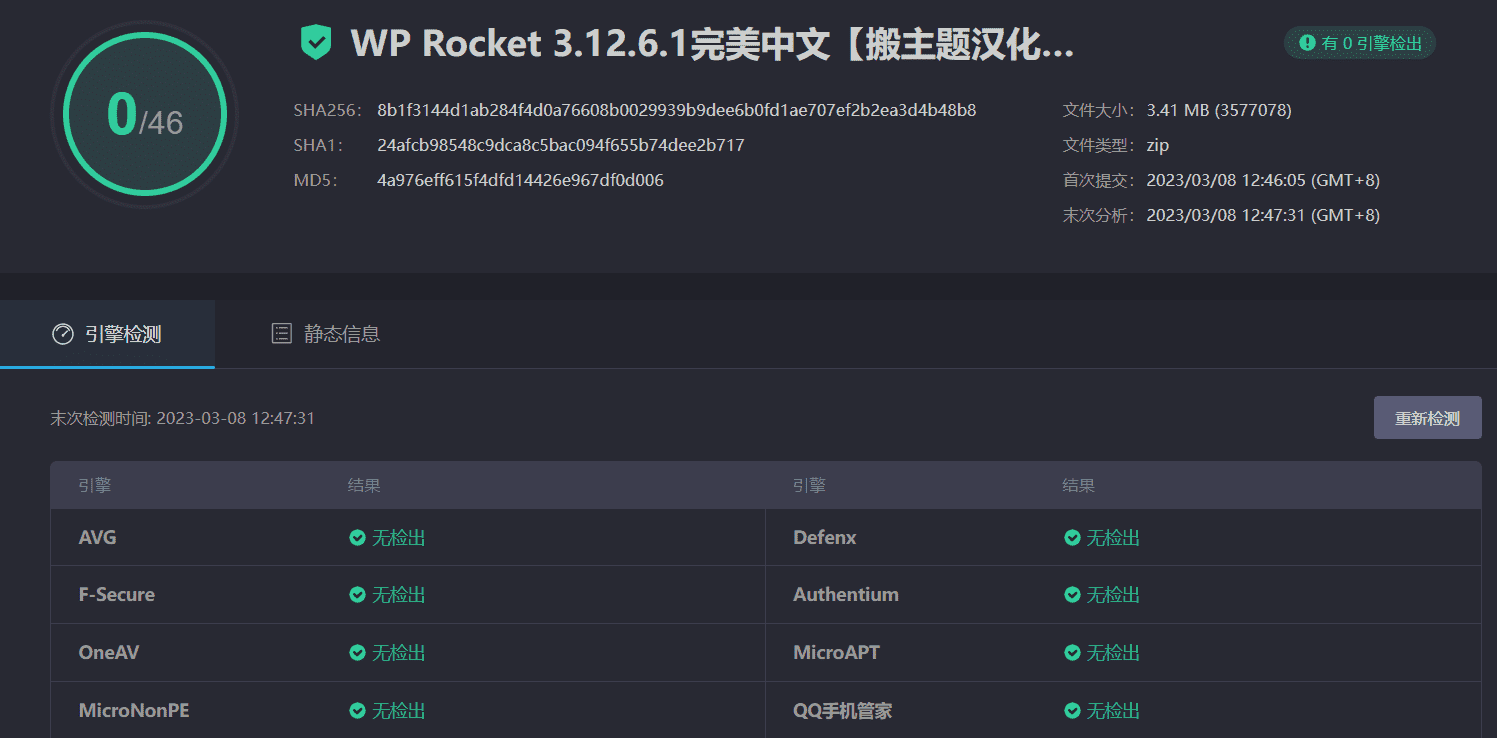Click the Authentium engine name
This screenshot has height=738, width=1497.
coord(846,595)
